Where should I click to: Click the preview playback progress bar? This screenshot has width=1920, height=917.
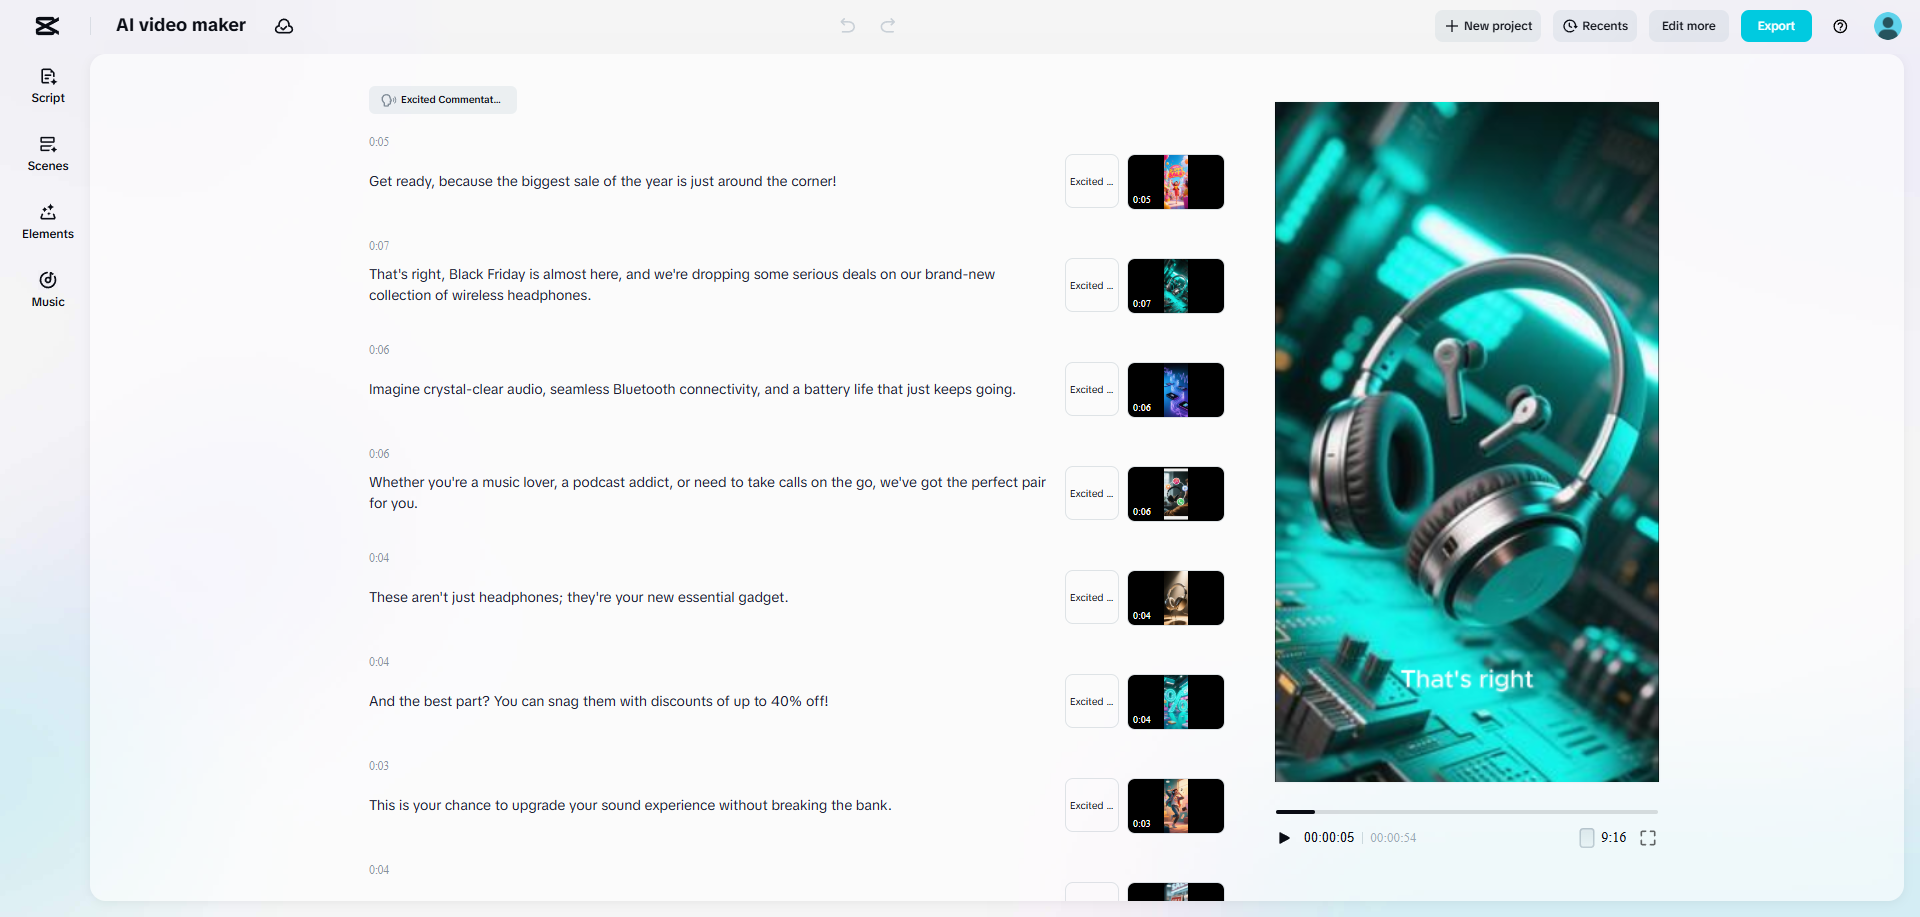click(1466, 812)
